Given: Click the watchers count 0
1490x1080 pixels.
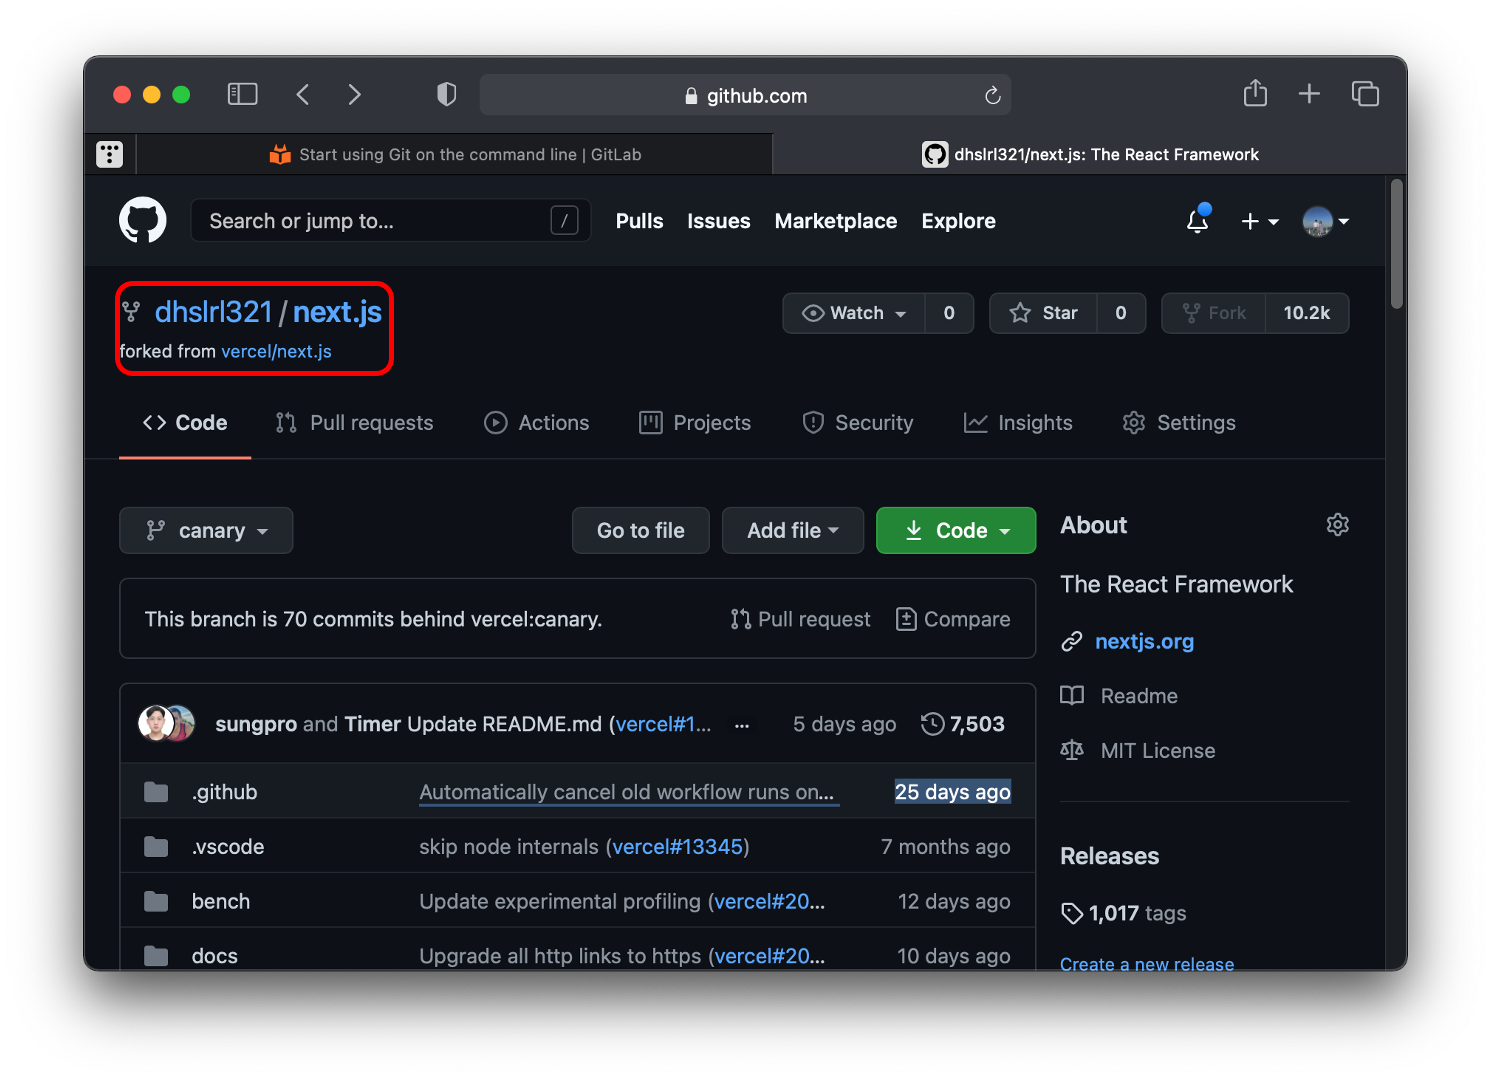Looking at the screenshot, I should pos(949,313).
